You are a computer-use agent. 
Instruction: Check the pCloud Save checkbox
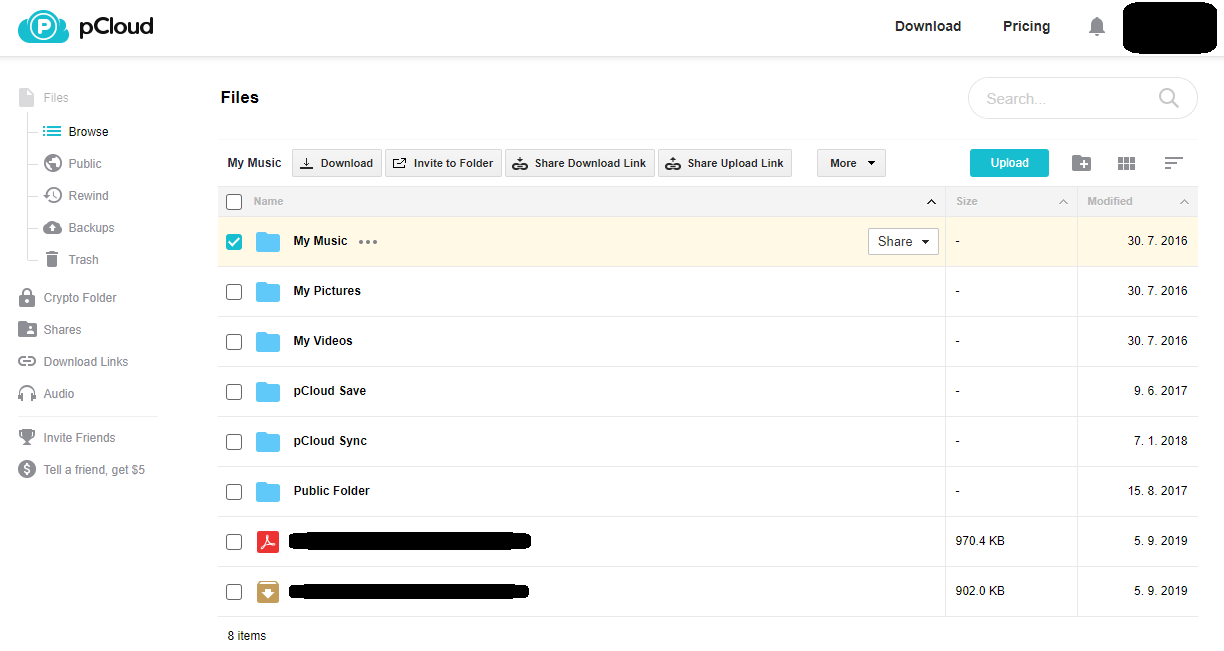point(234,392)
